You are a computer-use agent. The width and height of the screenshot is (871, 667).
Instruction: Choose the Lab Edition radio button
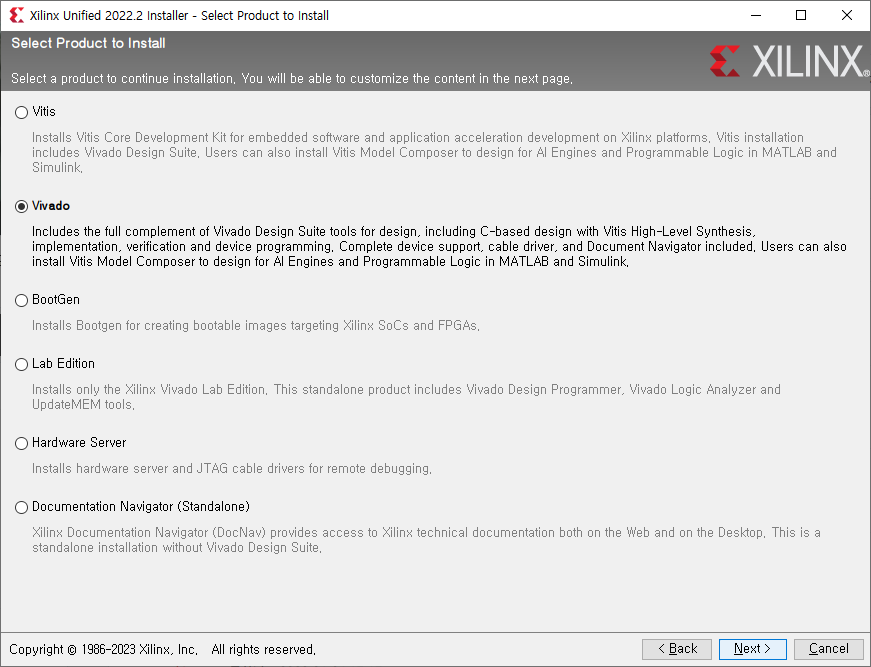click(21, 364)
